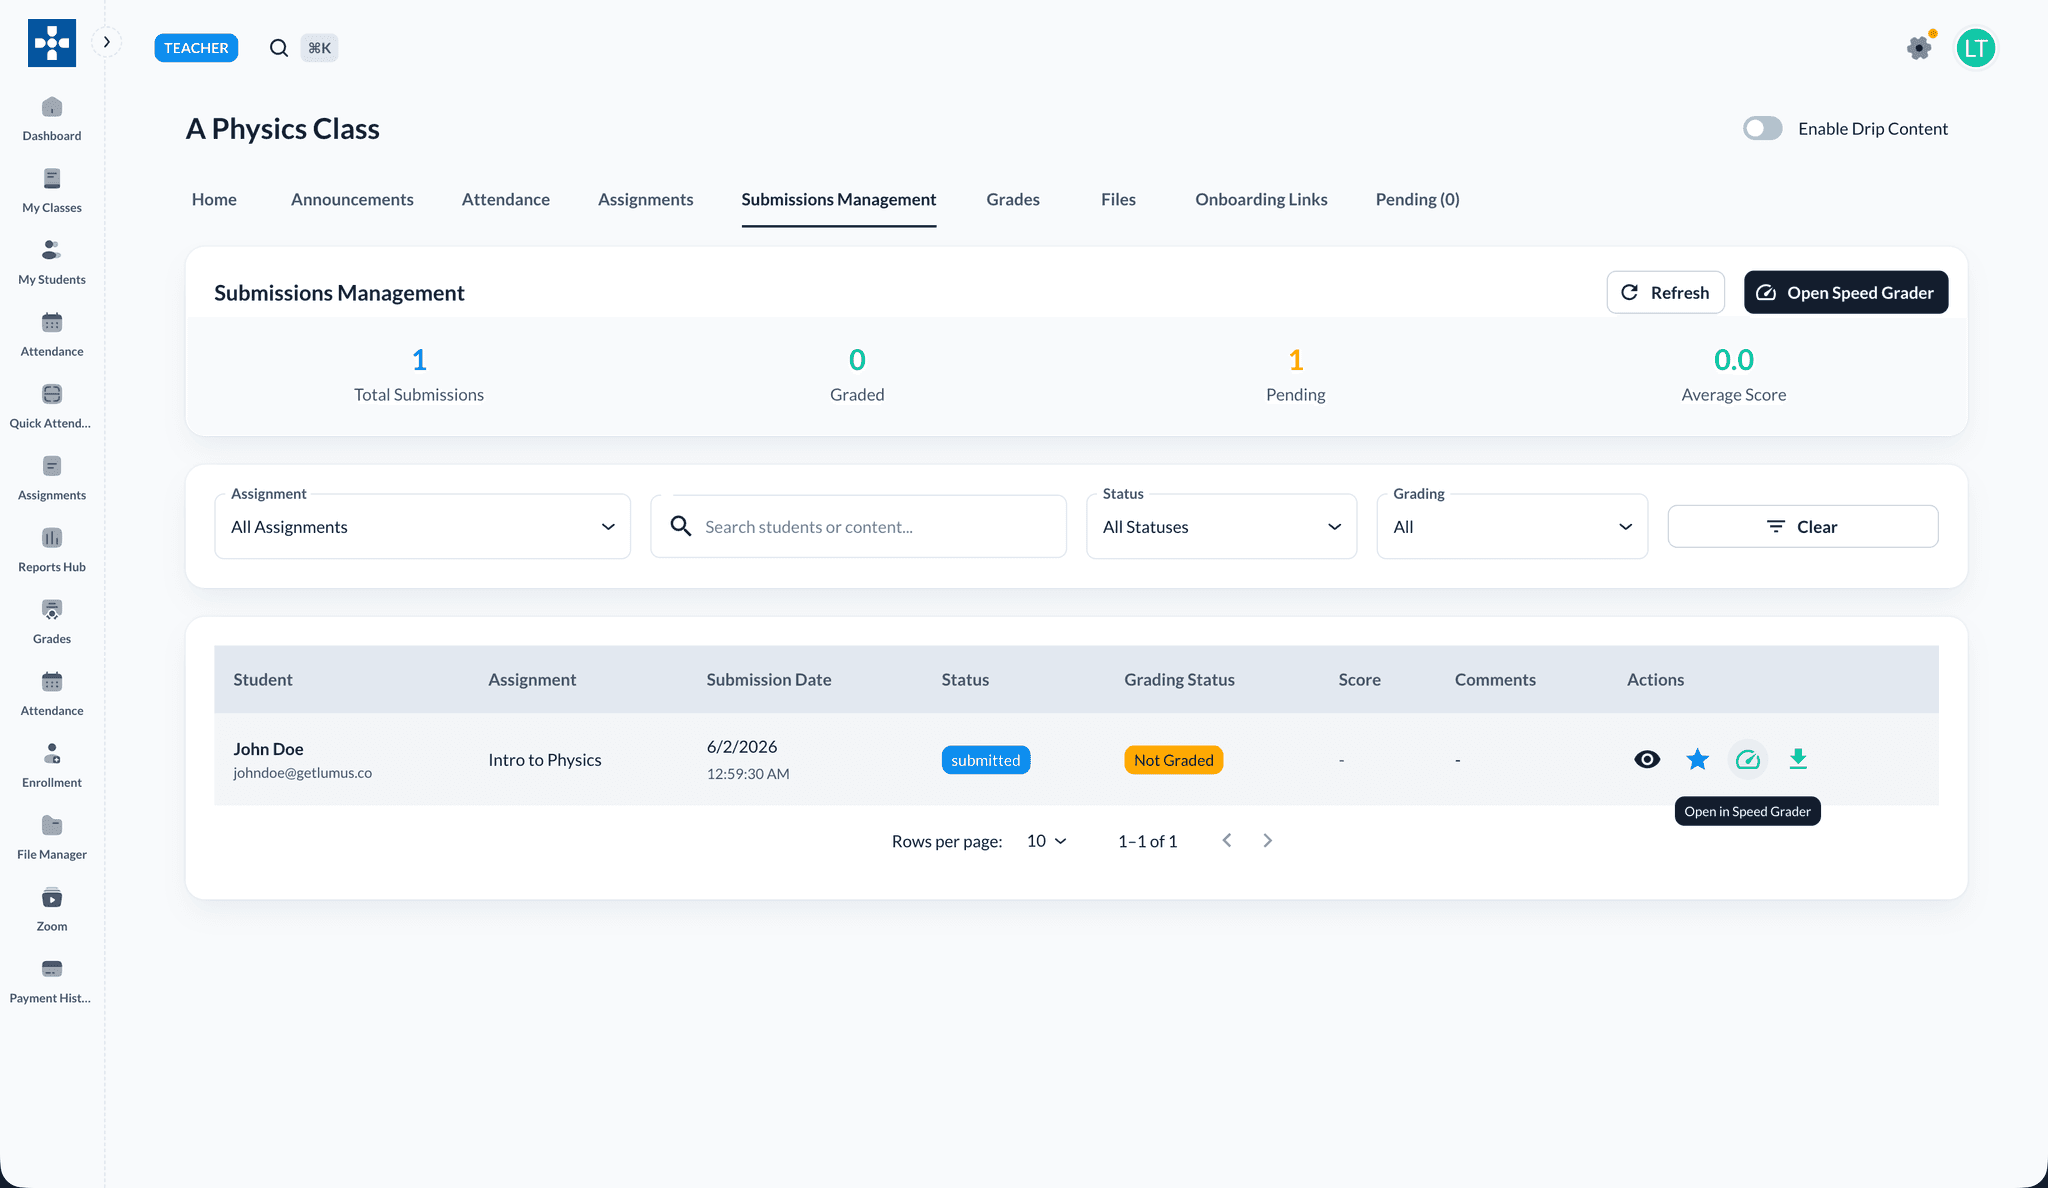2048x1188 pixels.
Task: Switch to the Files tab
Action: coord(1118,200)
